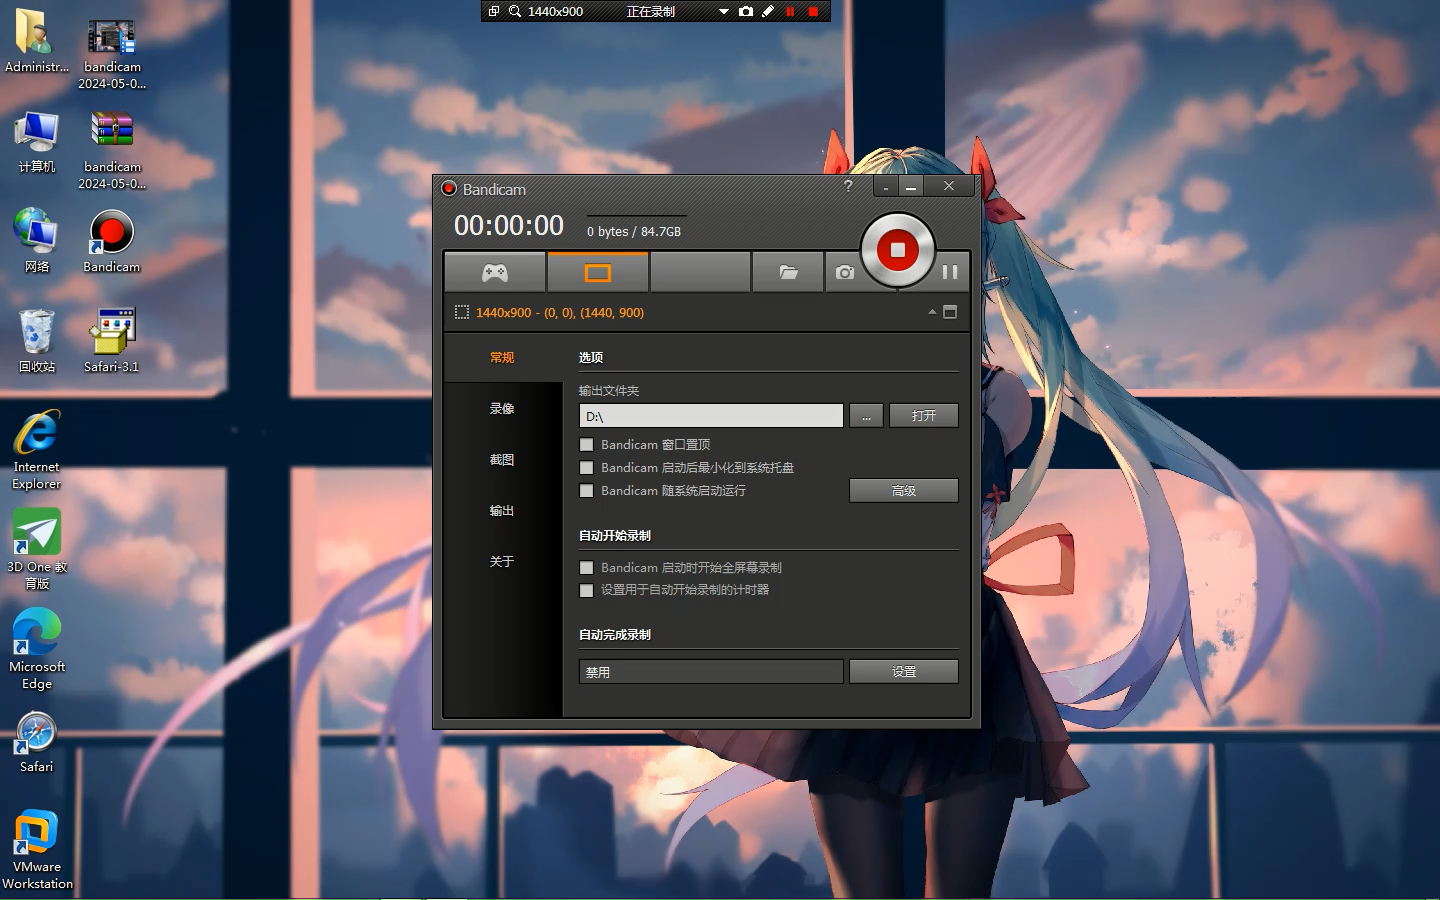Click the 00:00:00 recording timer
This screenshot has height=900, width=1440.
click(x=509, y=226)
